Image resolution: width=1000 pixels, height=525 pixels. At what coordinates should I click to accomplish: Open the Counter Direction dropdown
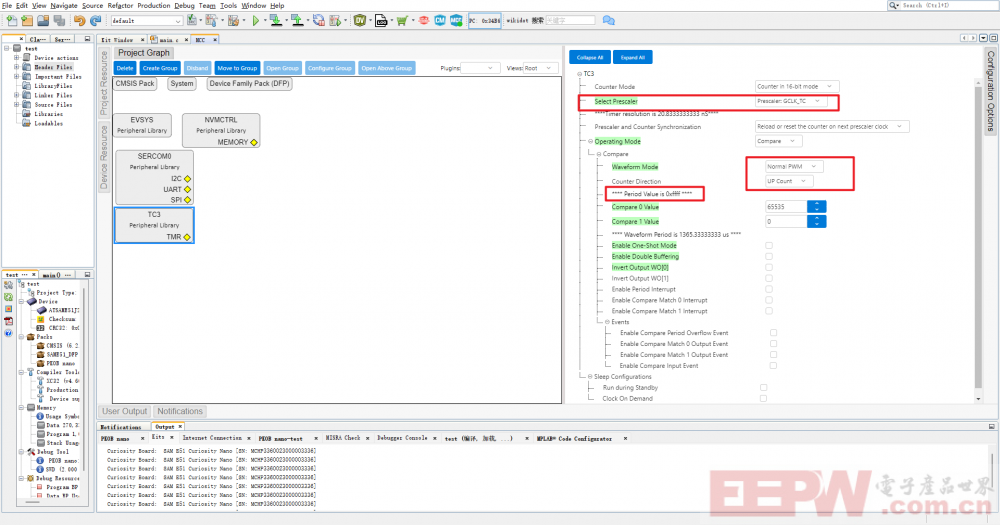point(789,181)
